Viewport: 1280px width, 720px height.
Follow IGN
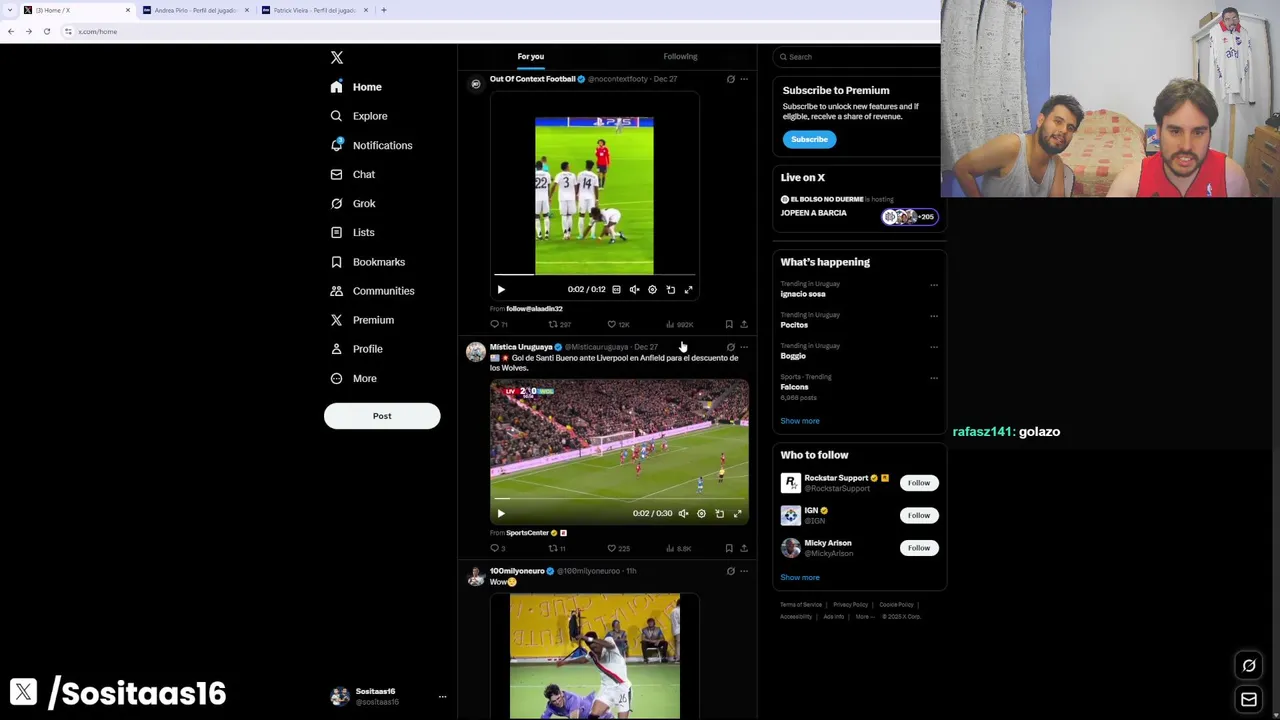918,515
